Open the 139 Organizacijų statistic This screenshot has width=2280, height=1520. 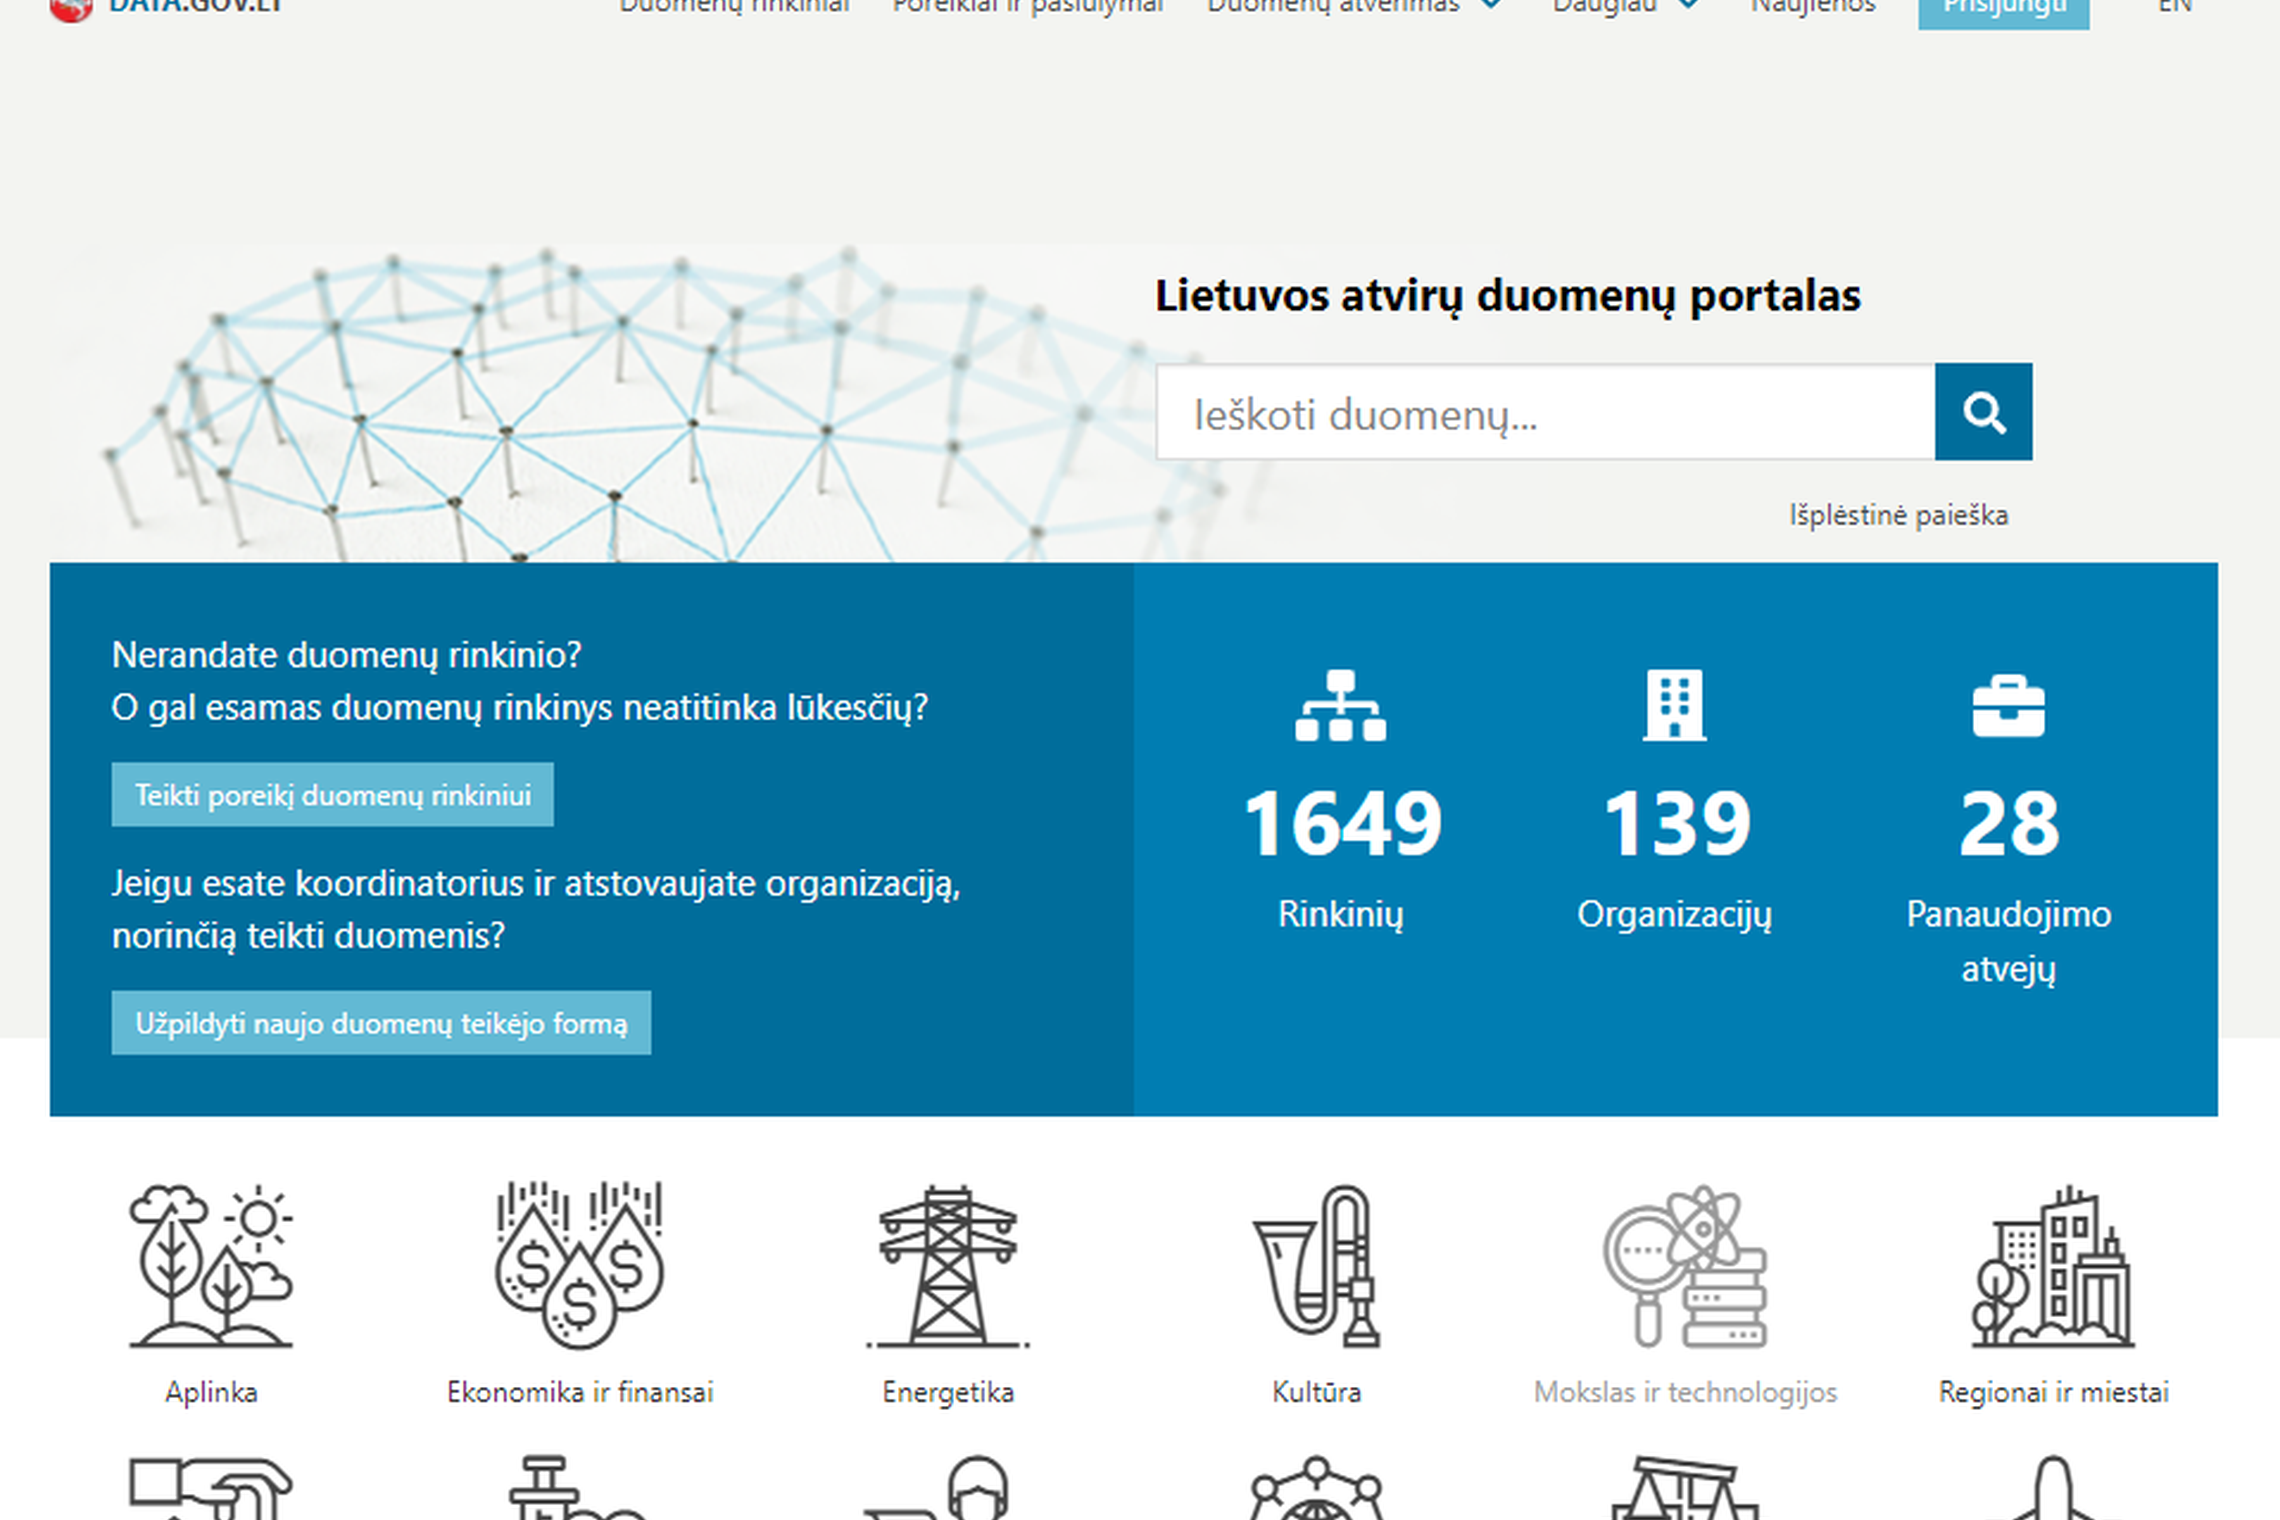pyautogui.click(x=1676, y=823)
